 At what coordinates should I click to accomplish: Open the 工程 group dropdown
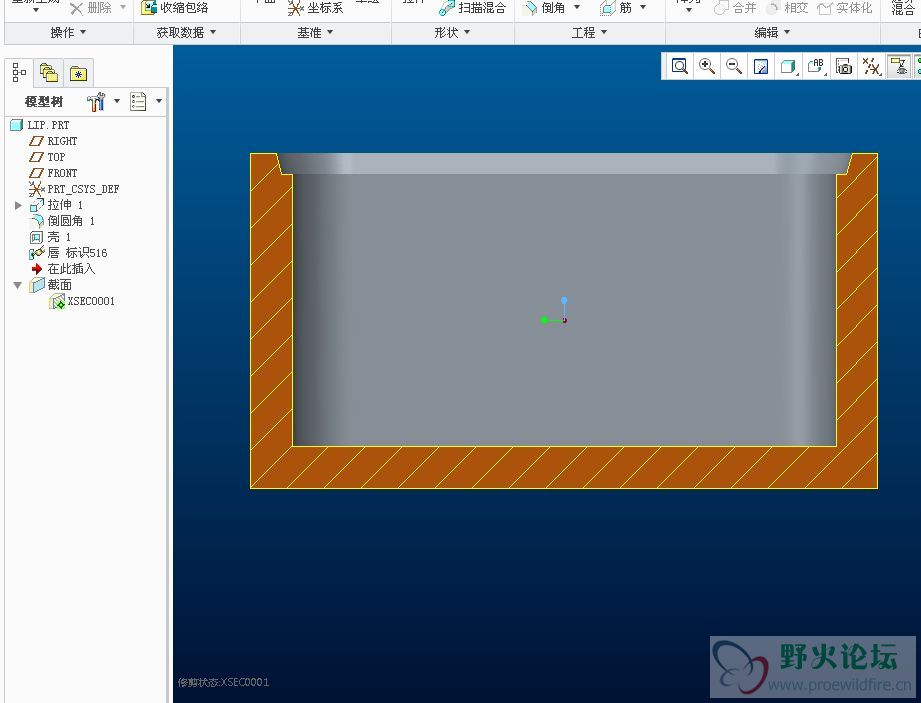[x=589, y=33]
